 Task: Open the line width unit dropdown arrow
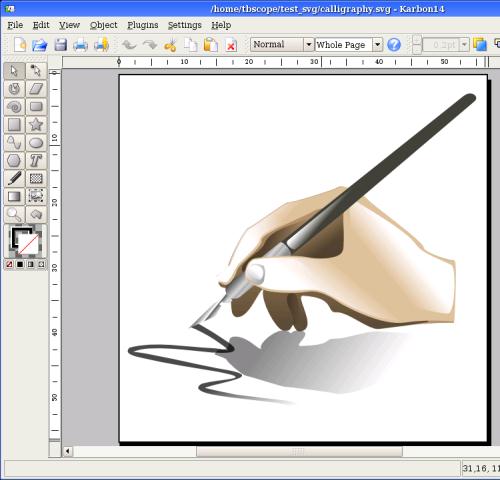(464, 44)
